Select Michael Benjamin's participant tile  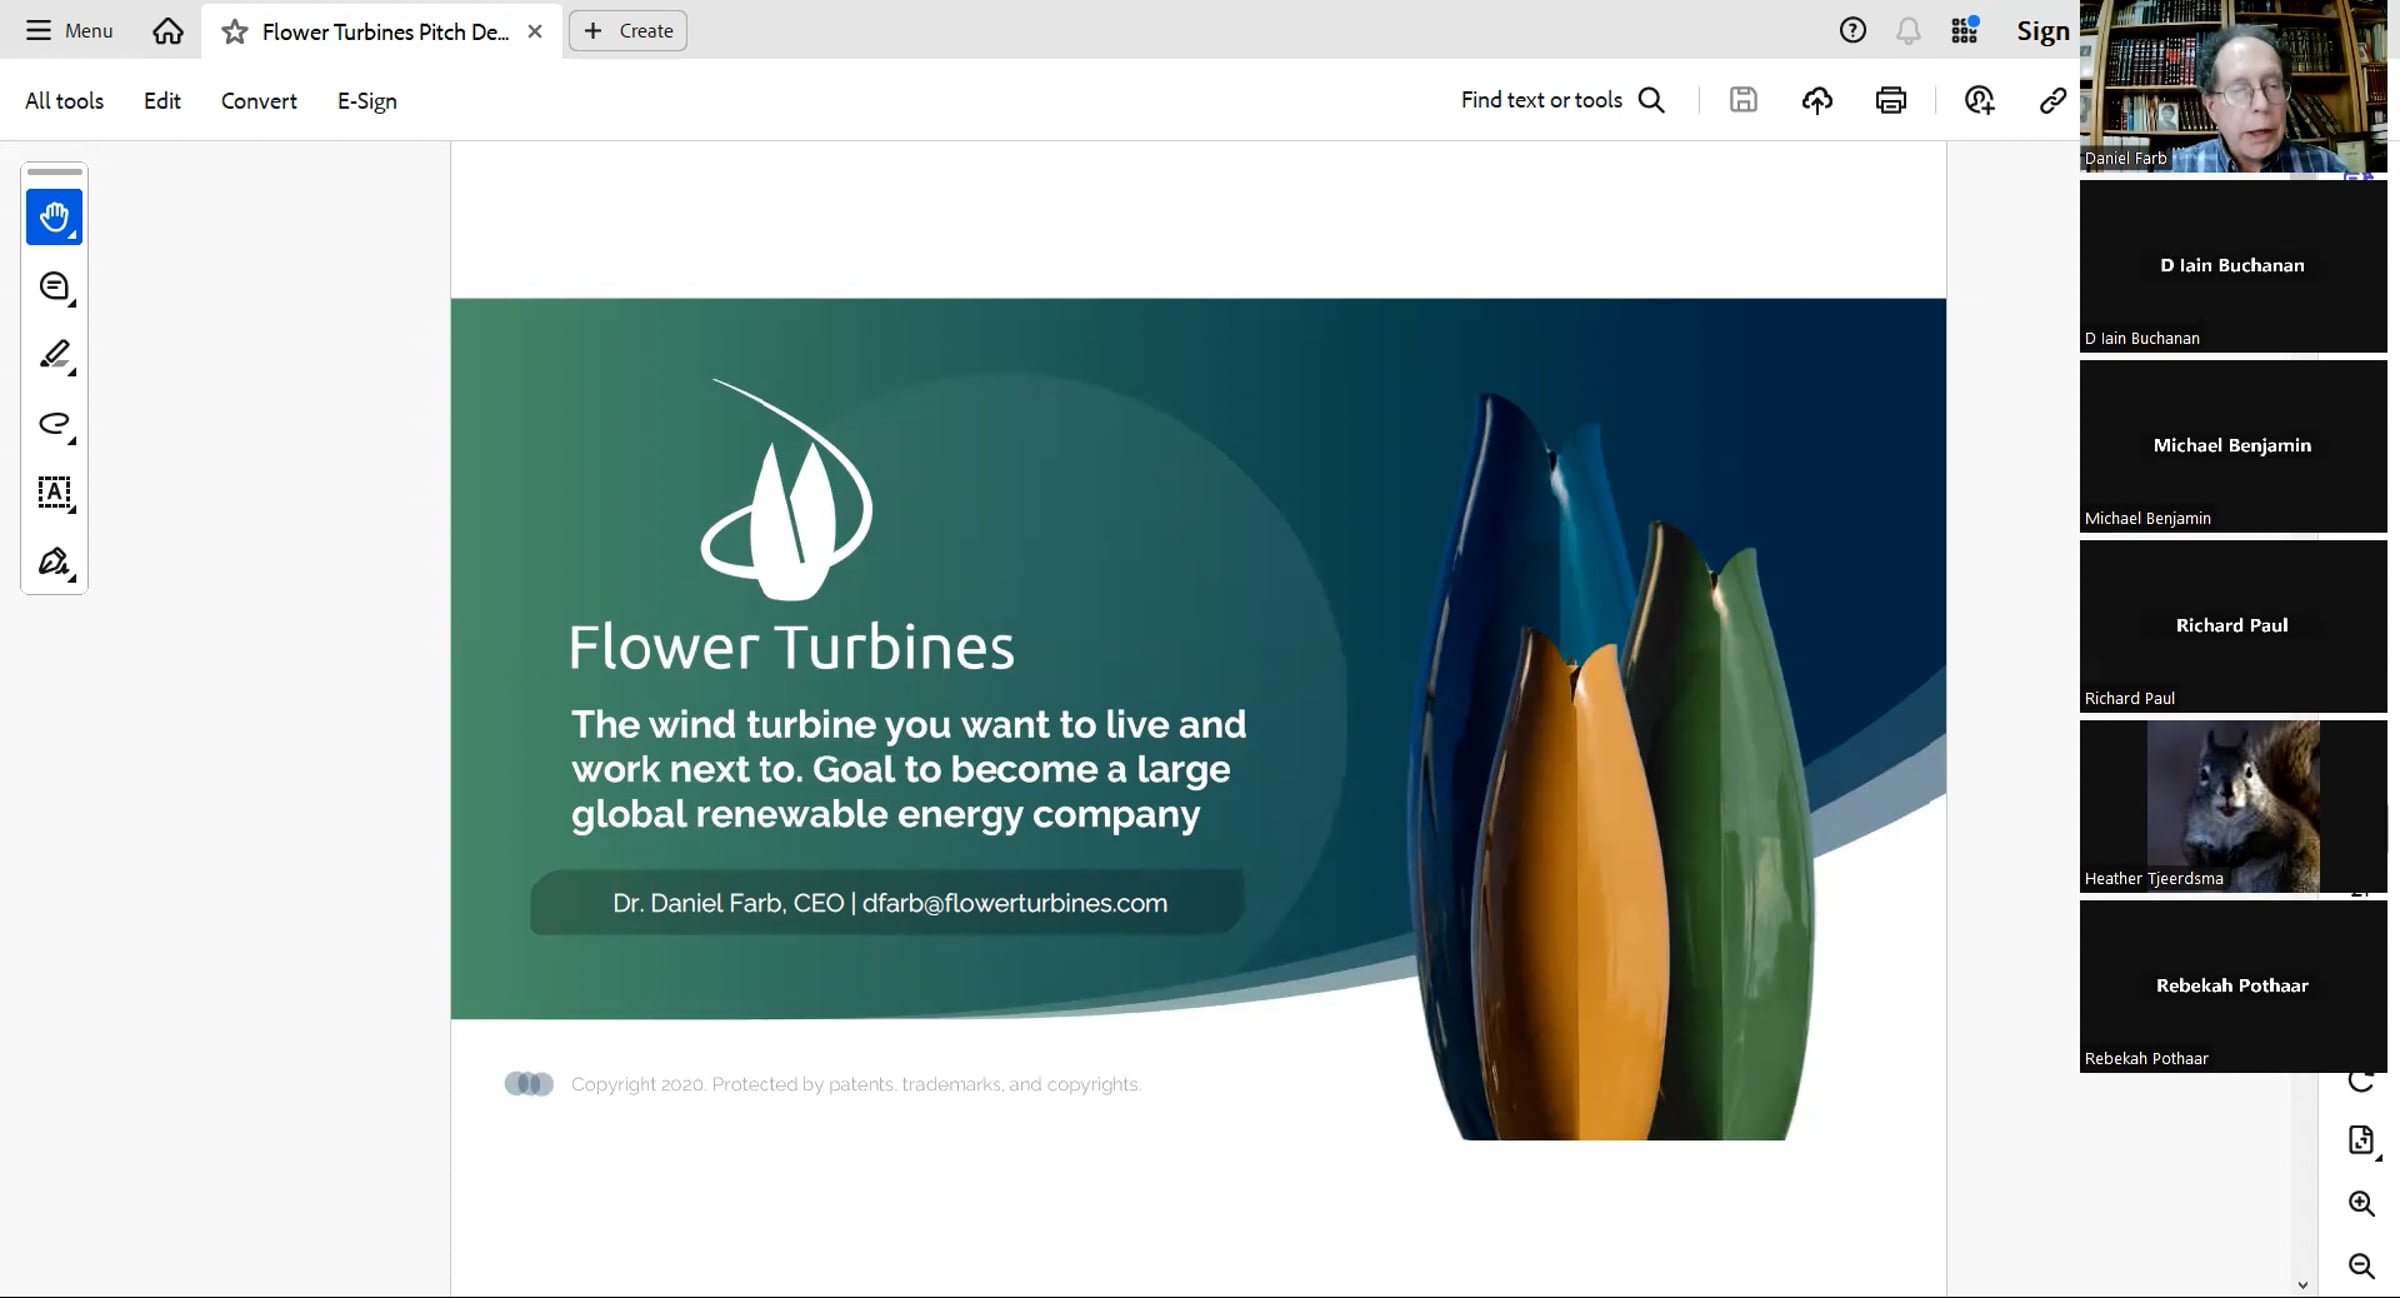tap(2233, 446)
